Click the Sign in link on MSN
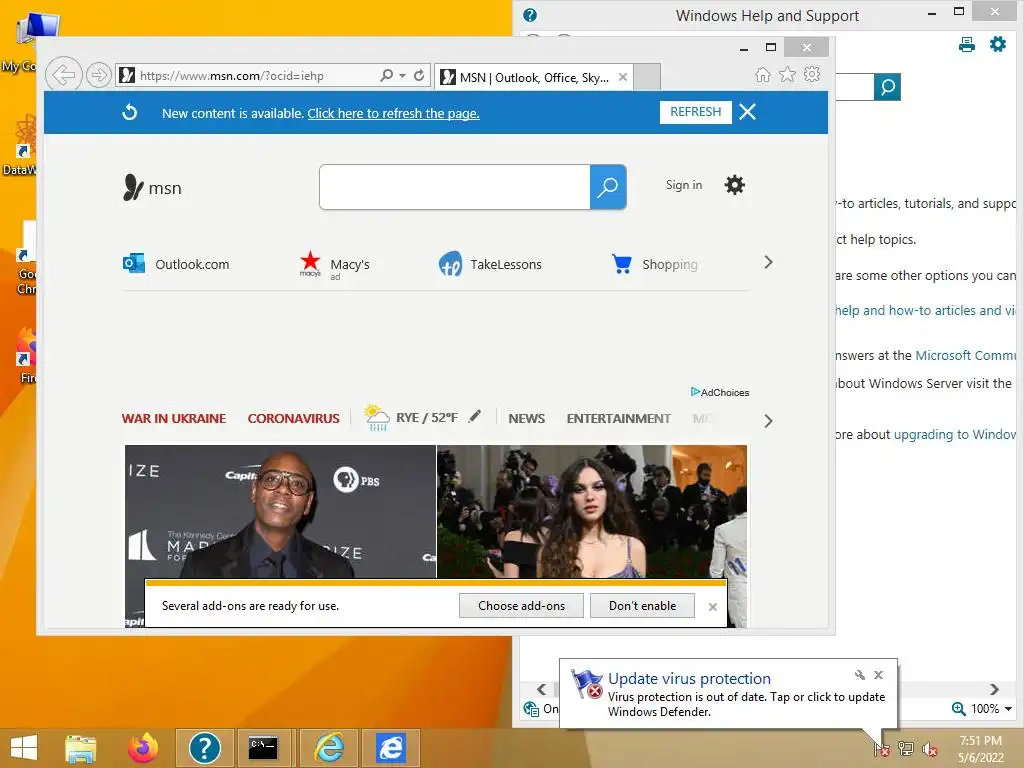This screenshot has height=768, width=1024. (x=684, y=185)
